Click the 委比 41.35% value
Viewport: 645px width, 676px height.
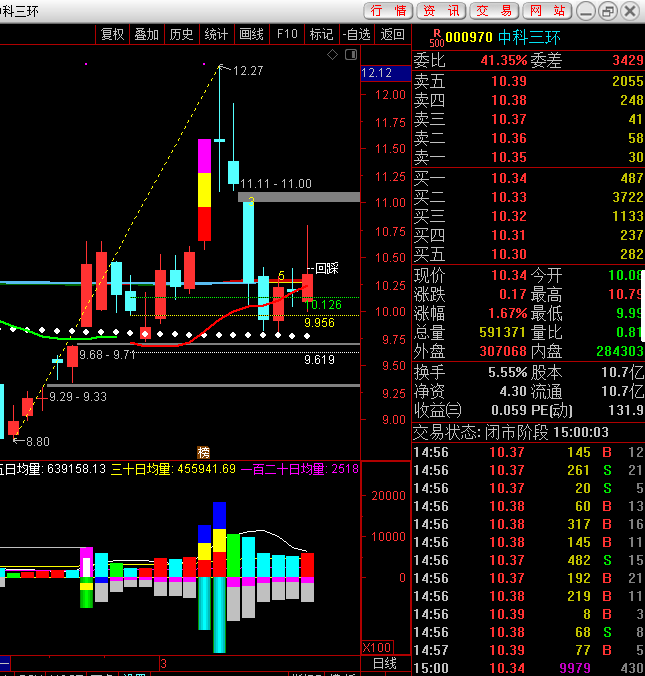coord(504,60)
